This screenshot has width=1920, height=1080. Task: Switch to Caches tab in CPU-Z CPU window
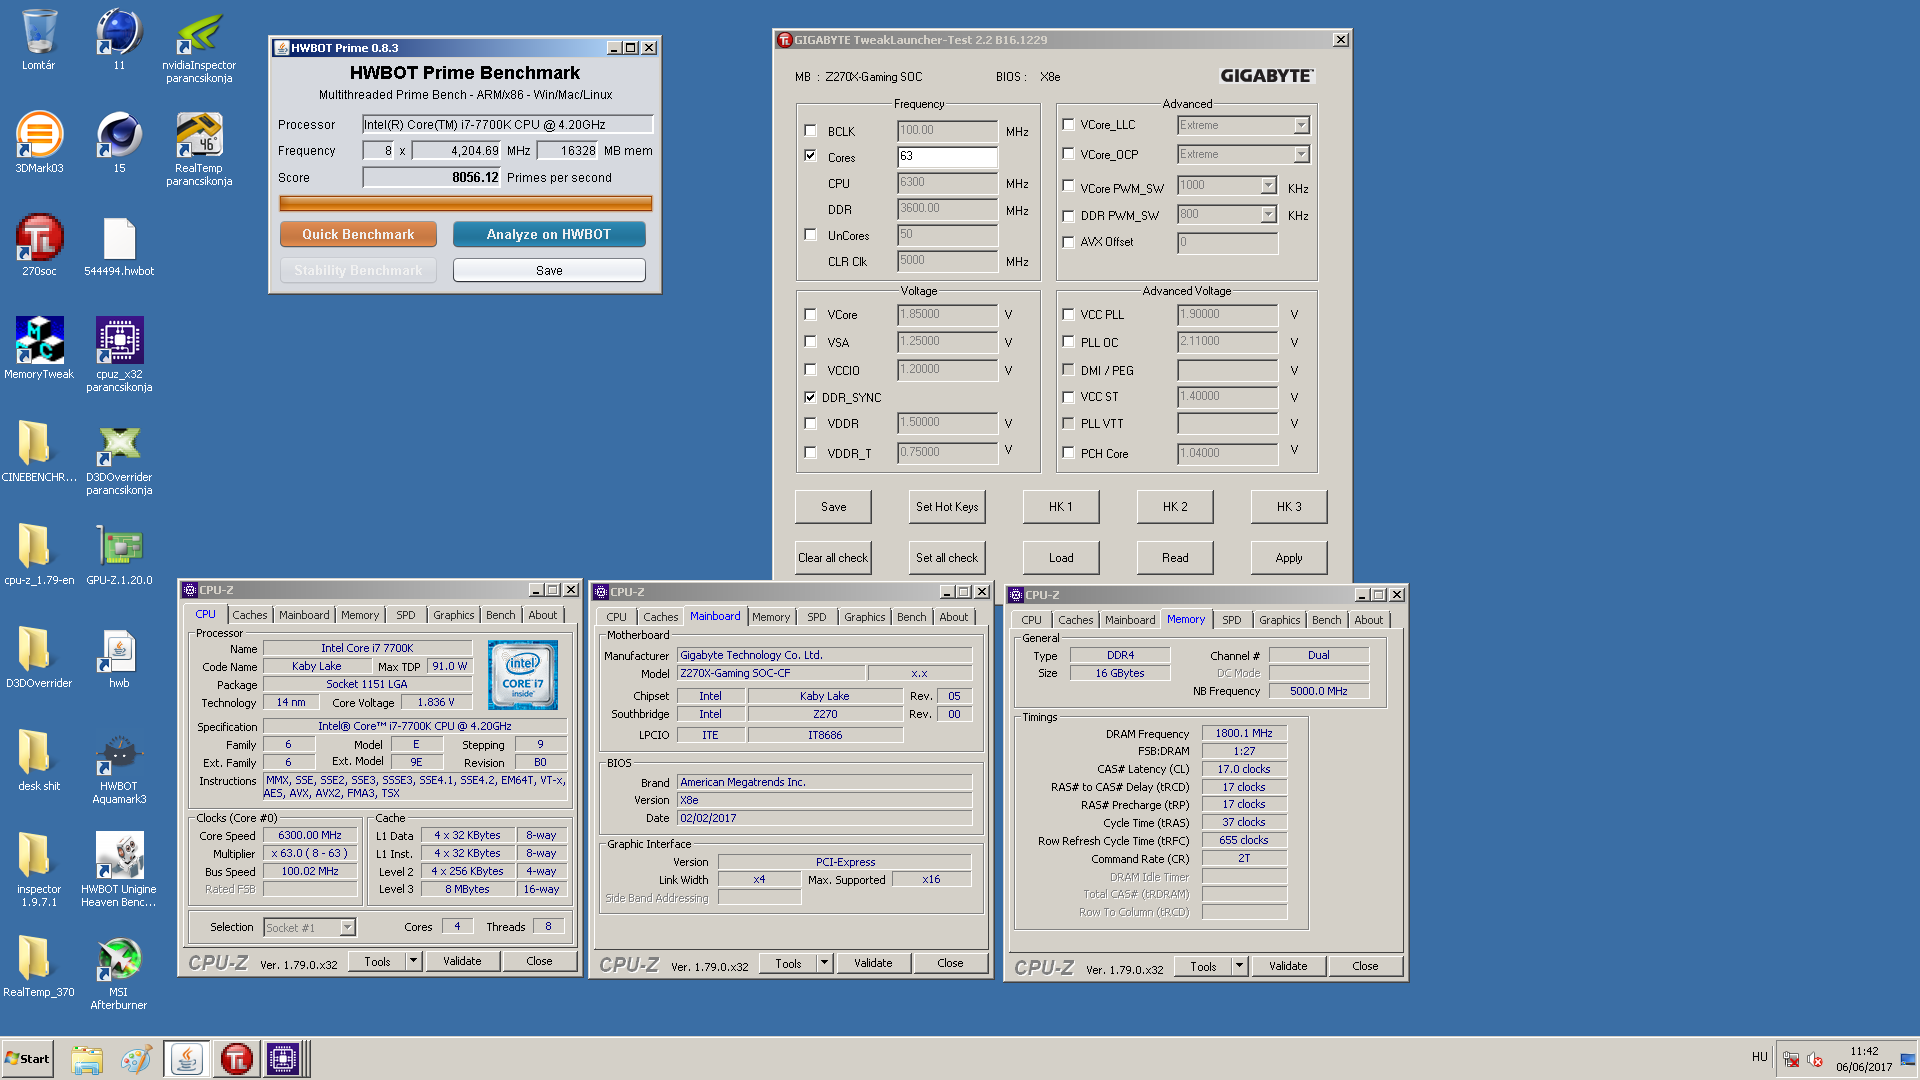click(x=250, y=615)
